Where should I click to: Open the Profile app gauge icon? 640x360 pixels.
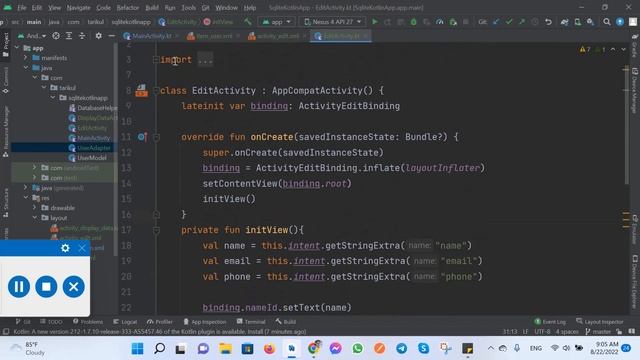click(440, 22)
